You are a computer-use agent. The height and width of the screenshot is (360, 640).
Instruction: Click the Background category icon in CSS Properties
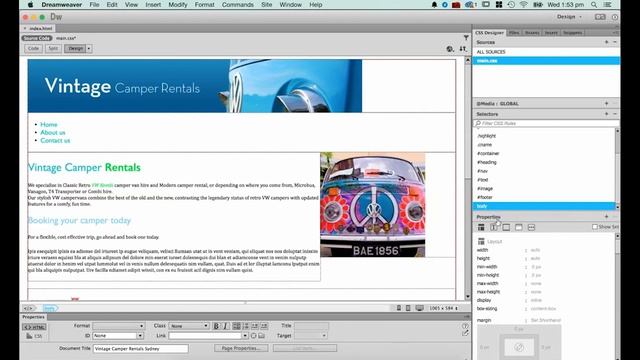pyautogui.click(x=519, y=227)
